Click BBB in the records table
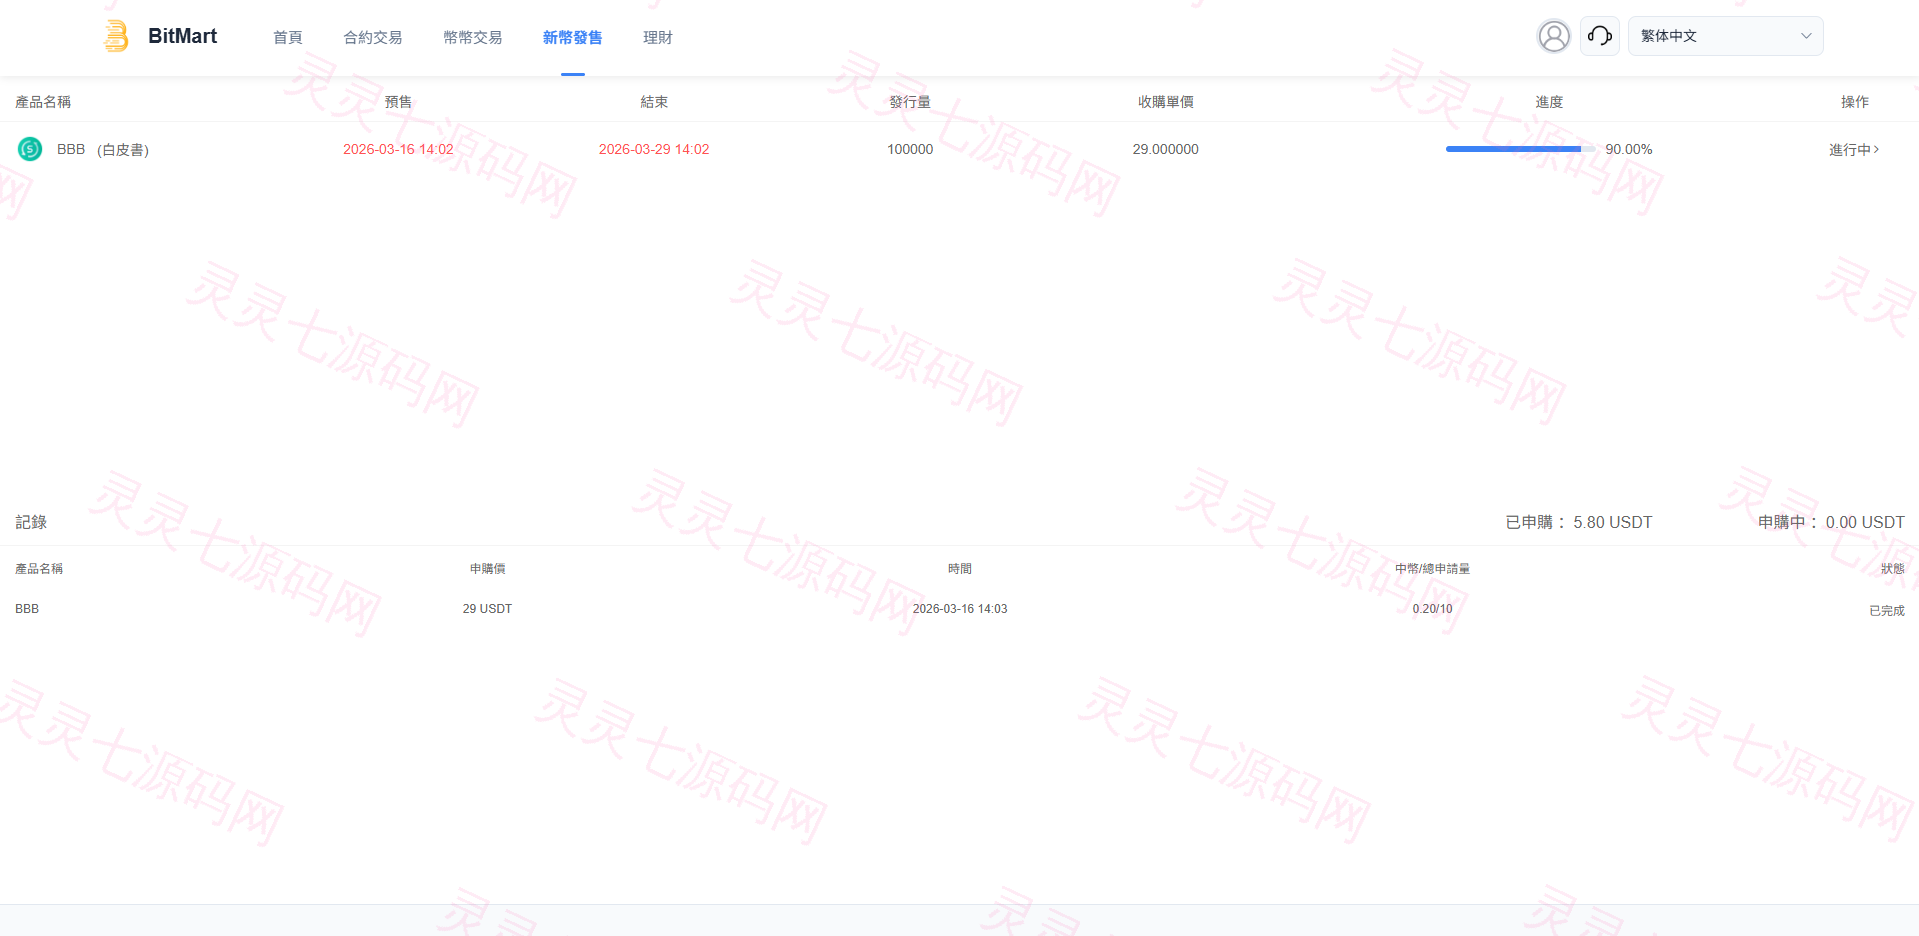1919x936 pixels. [x=27, y=609]
